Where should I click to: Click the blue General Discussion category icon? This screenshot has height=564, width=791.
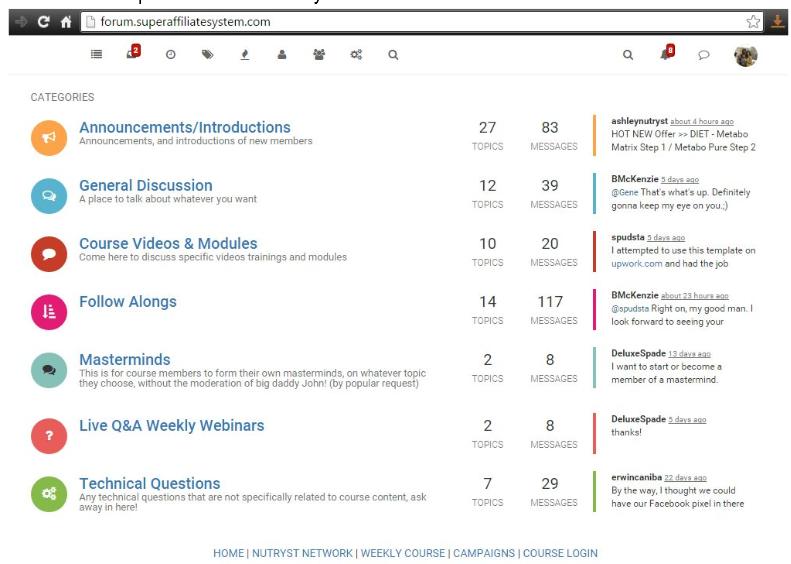49,196
